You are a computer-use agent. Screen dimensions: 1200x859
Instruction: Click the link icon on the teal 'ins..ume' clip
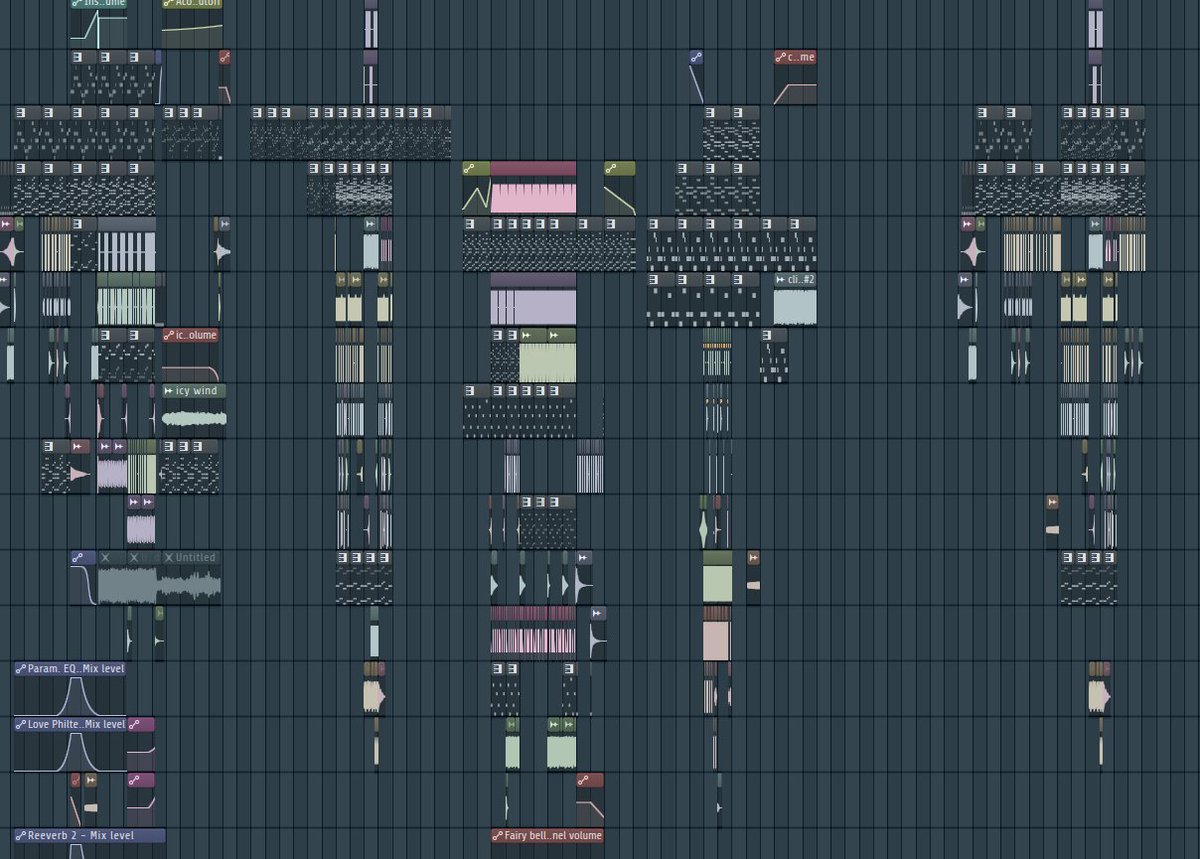coord(75,3)
